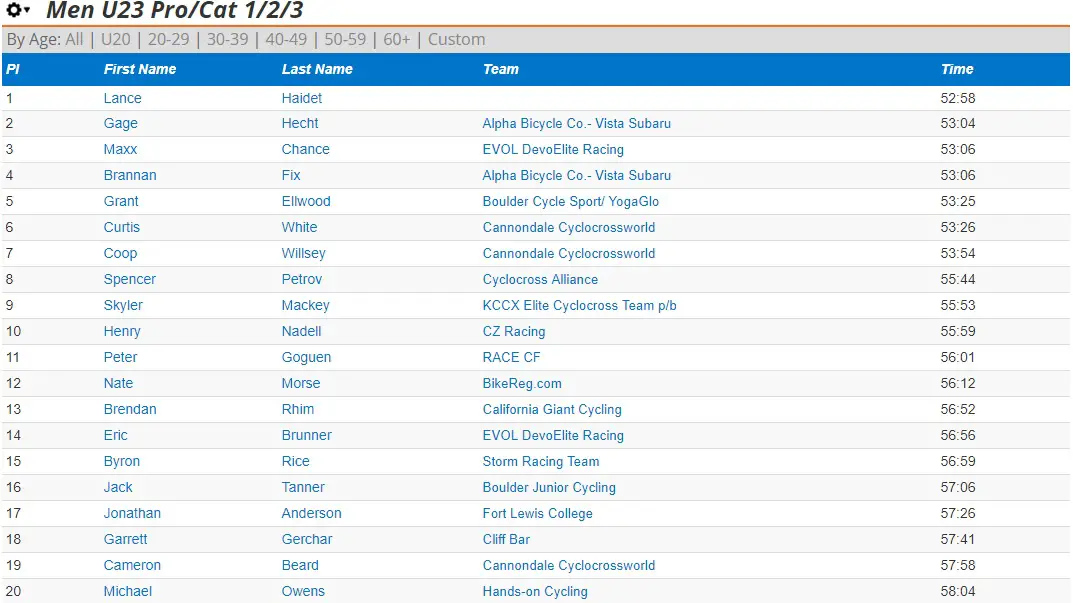1073x603 pixels.
Task: Filter results by U20 age group
Action: pyautogui.click(x=116, y=40)
